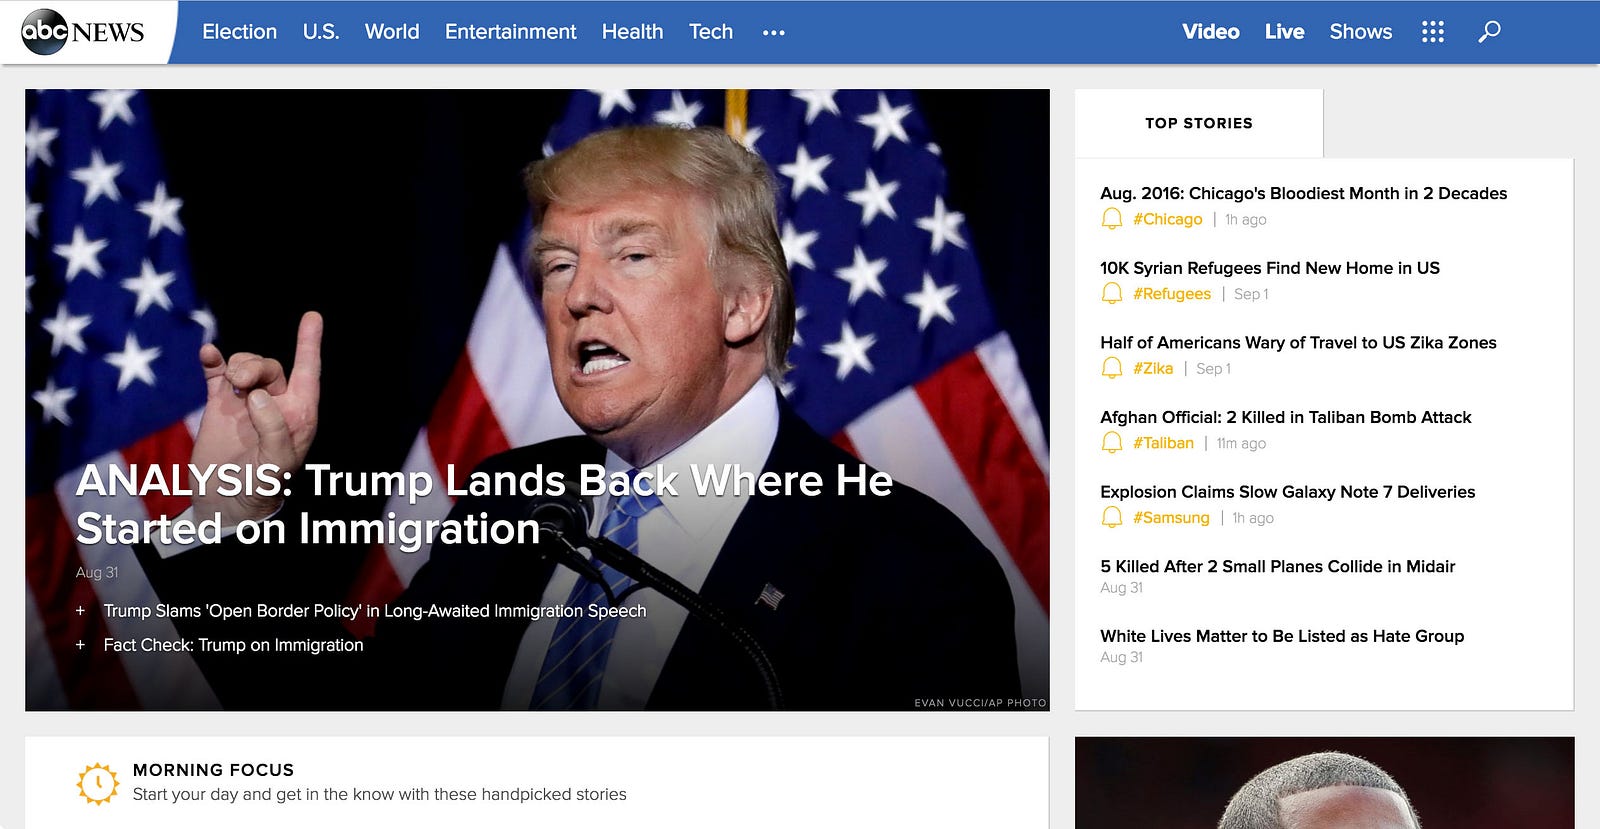The width and height of the screenshot is (1600, 829).
Task: Expand plus icon beside Trump Slams story
Action: [80, 611]
